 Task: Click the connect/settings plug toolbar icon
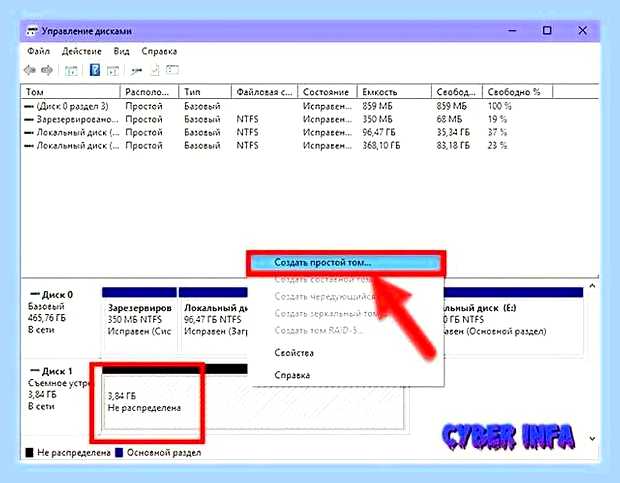(137, 71)
